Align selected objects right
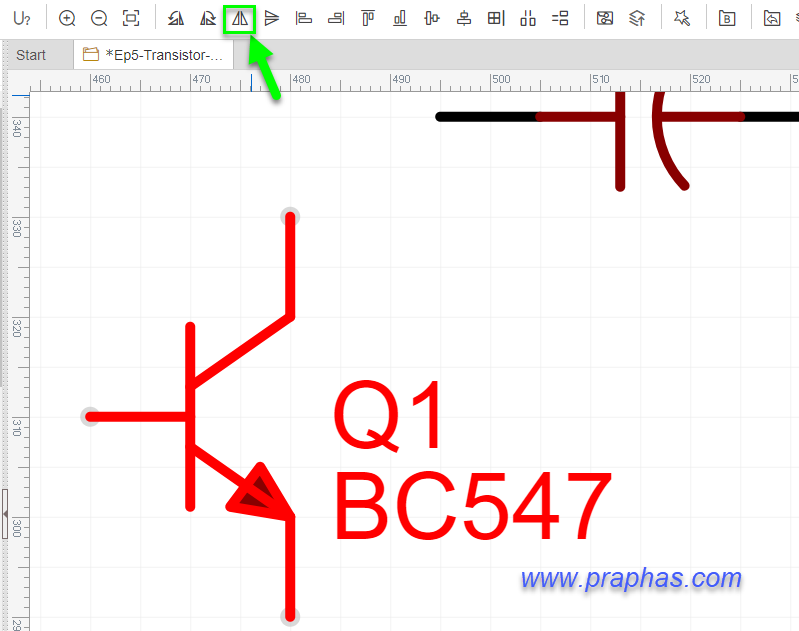The height and width of the screenshot is (631, 799). 336,19
